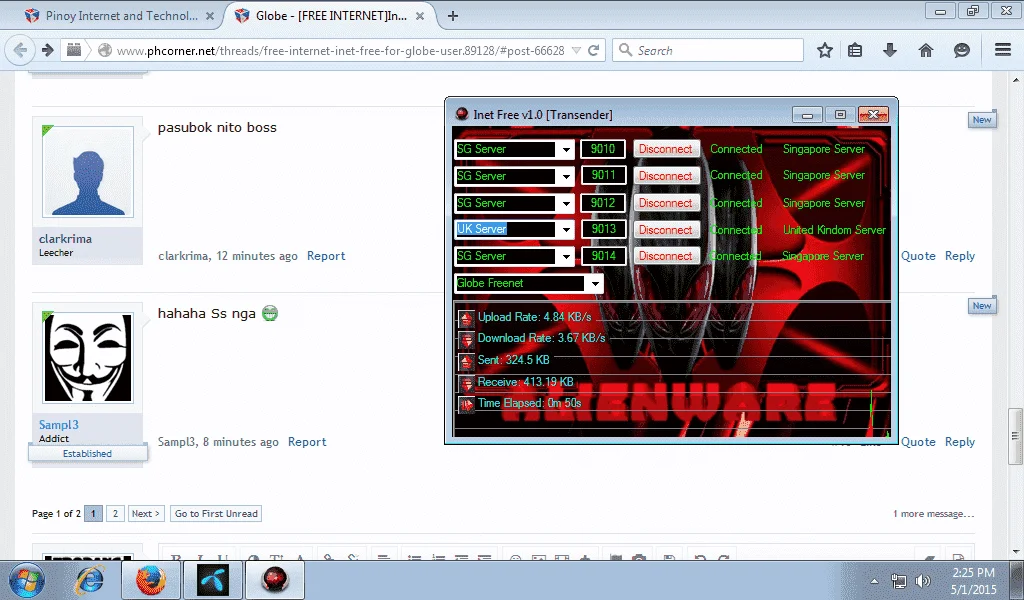Go forward with the browser forward arrow
Image resolution: width=1024 pixels, height=600 pixels.
[x=48, y=50]
